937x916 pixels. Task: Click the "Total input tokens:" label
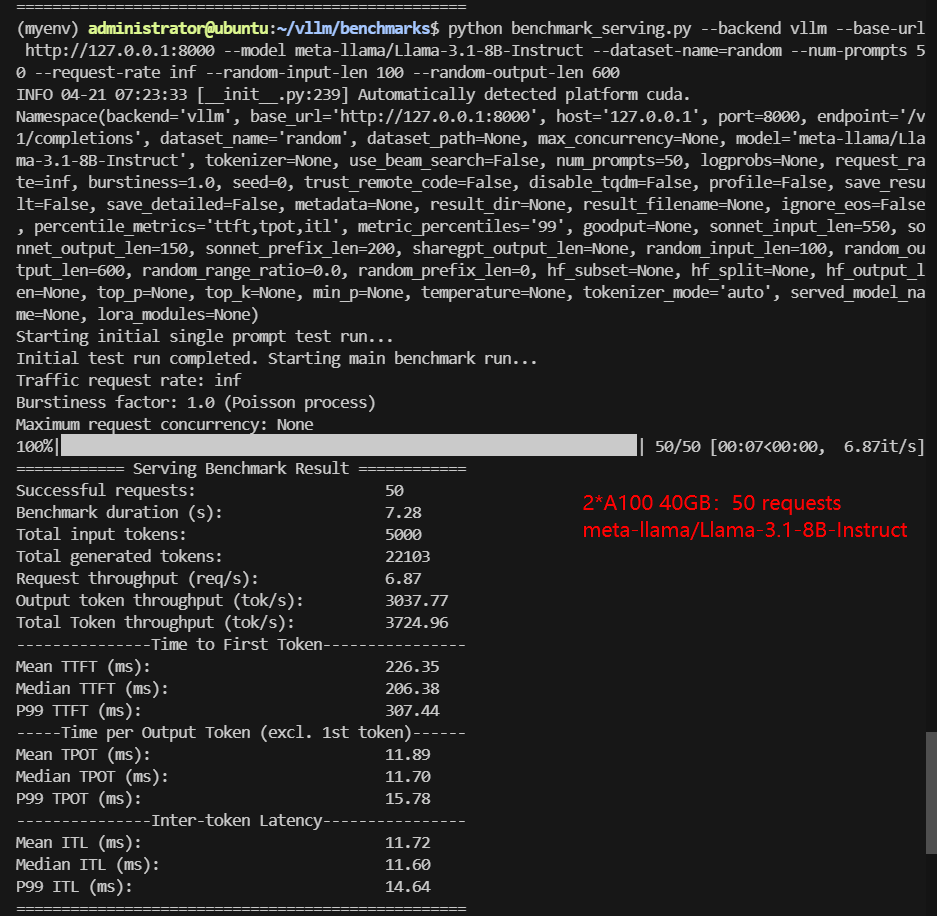coord(102,535)
